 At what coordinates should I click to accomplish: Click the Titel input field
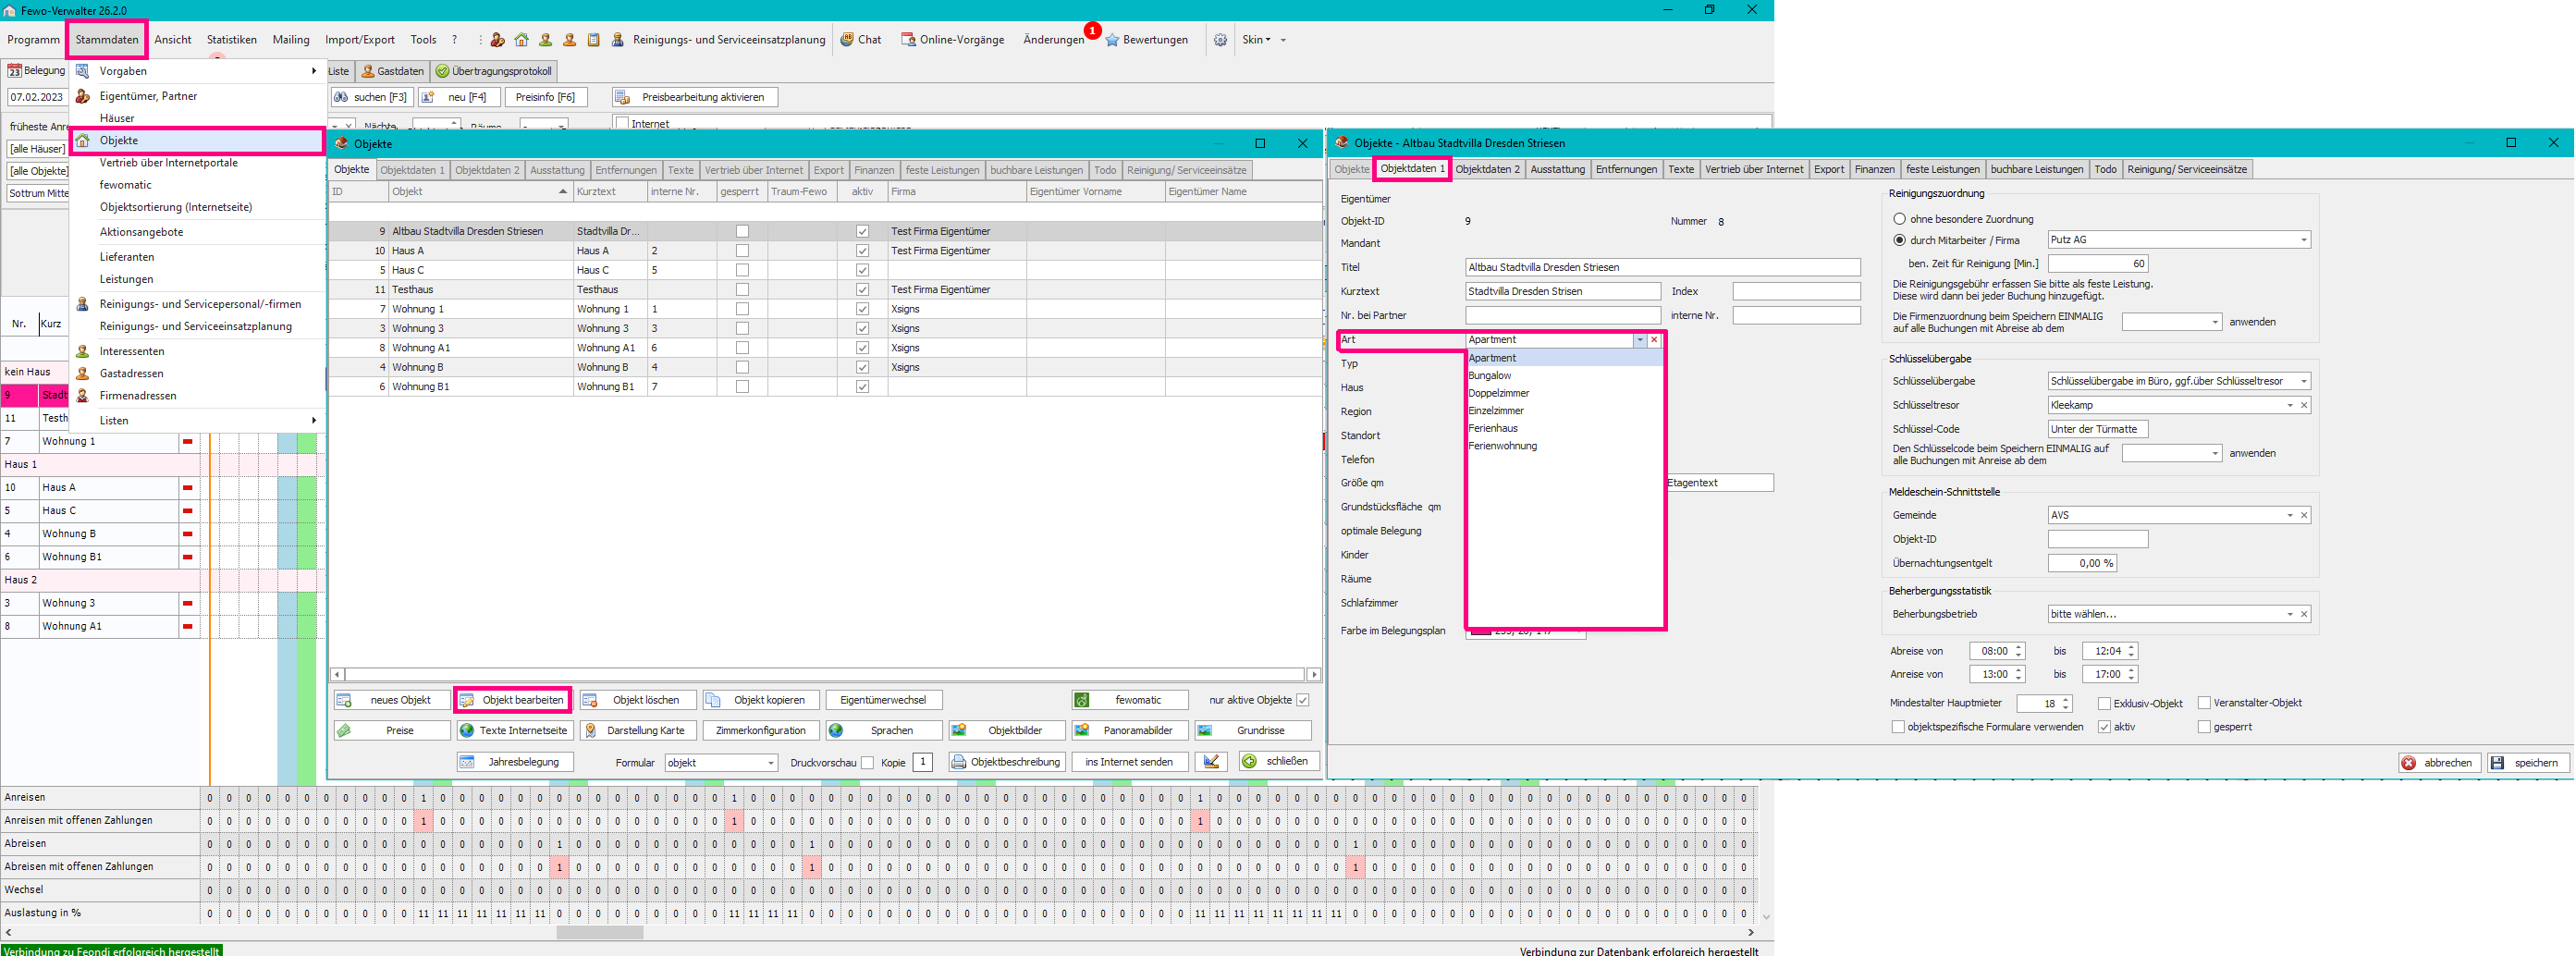coord(1662,267)
